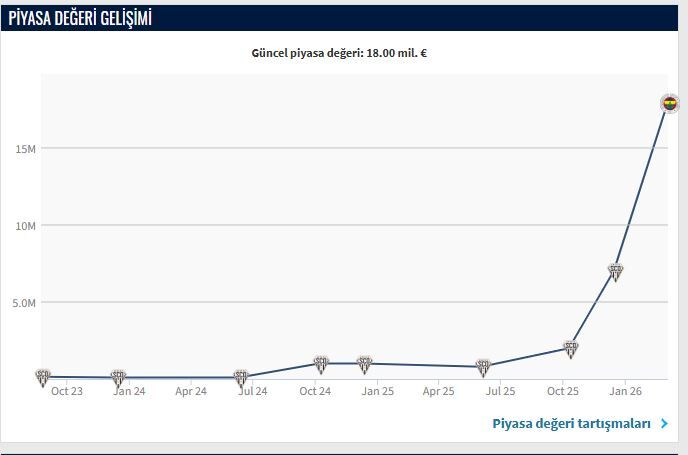The image size is (688, 455).
Task: Select the crest marker just before Jul 25
Action: [x=484, y=366]
